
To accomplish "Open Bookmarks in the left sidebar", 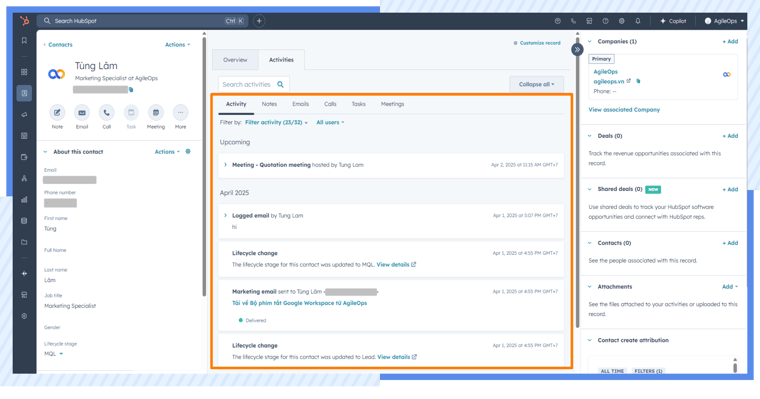I will (24, 41).
